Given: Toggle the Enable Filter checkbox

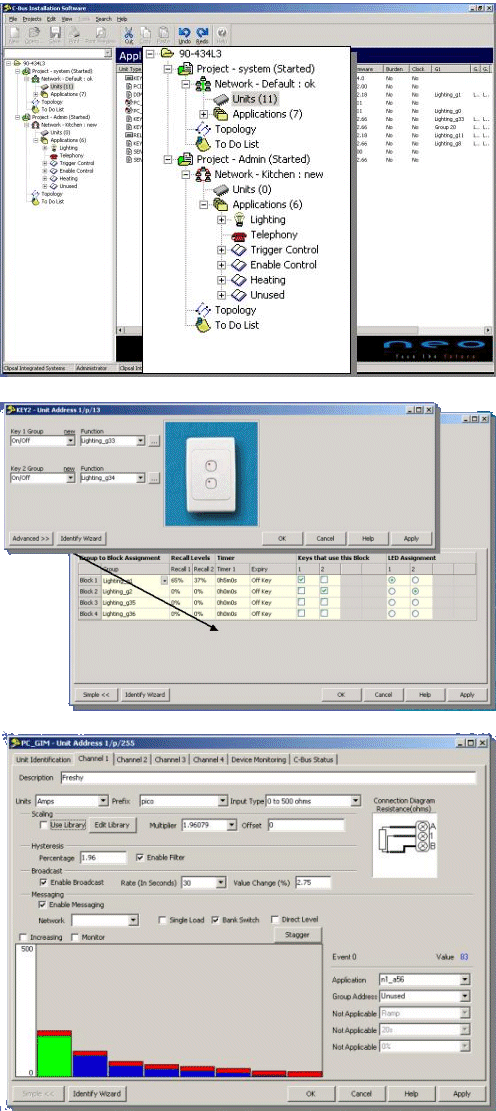Looking at the screenshot, I should point(140,857).
